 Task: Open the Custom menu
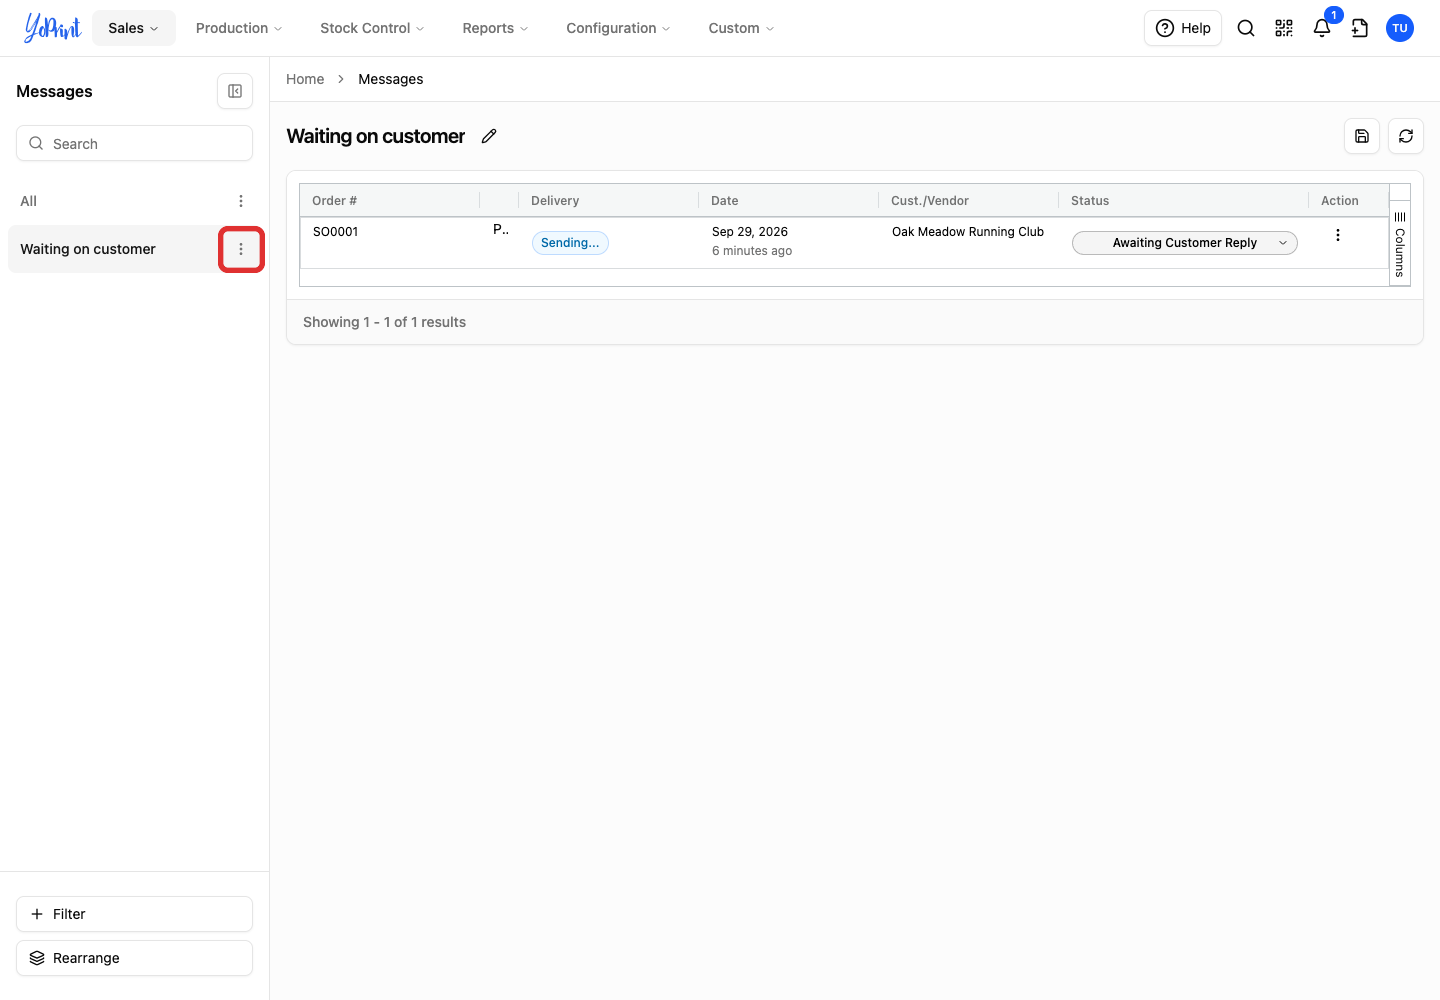(741, 28)
